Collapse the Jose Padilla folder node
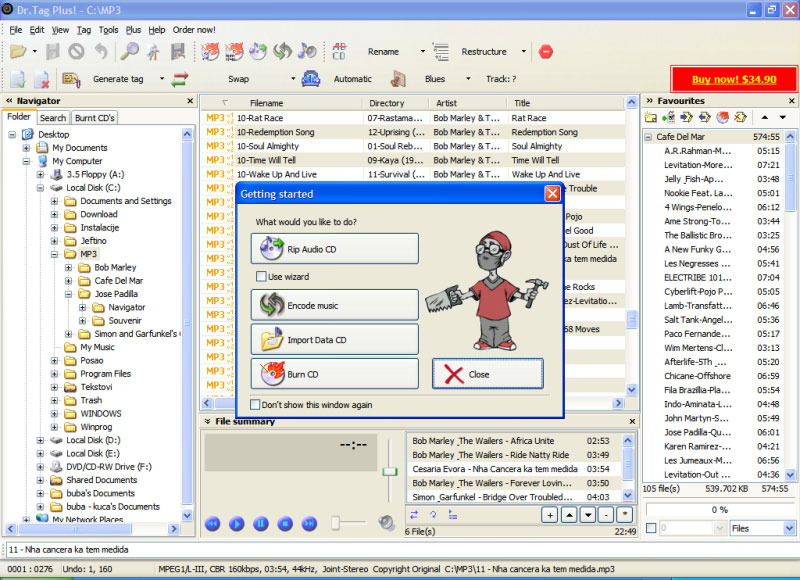Screen dimensions: 800x580 click(x=68, y=294)
